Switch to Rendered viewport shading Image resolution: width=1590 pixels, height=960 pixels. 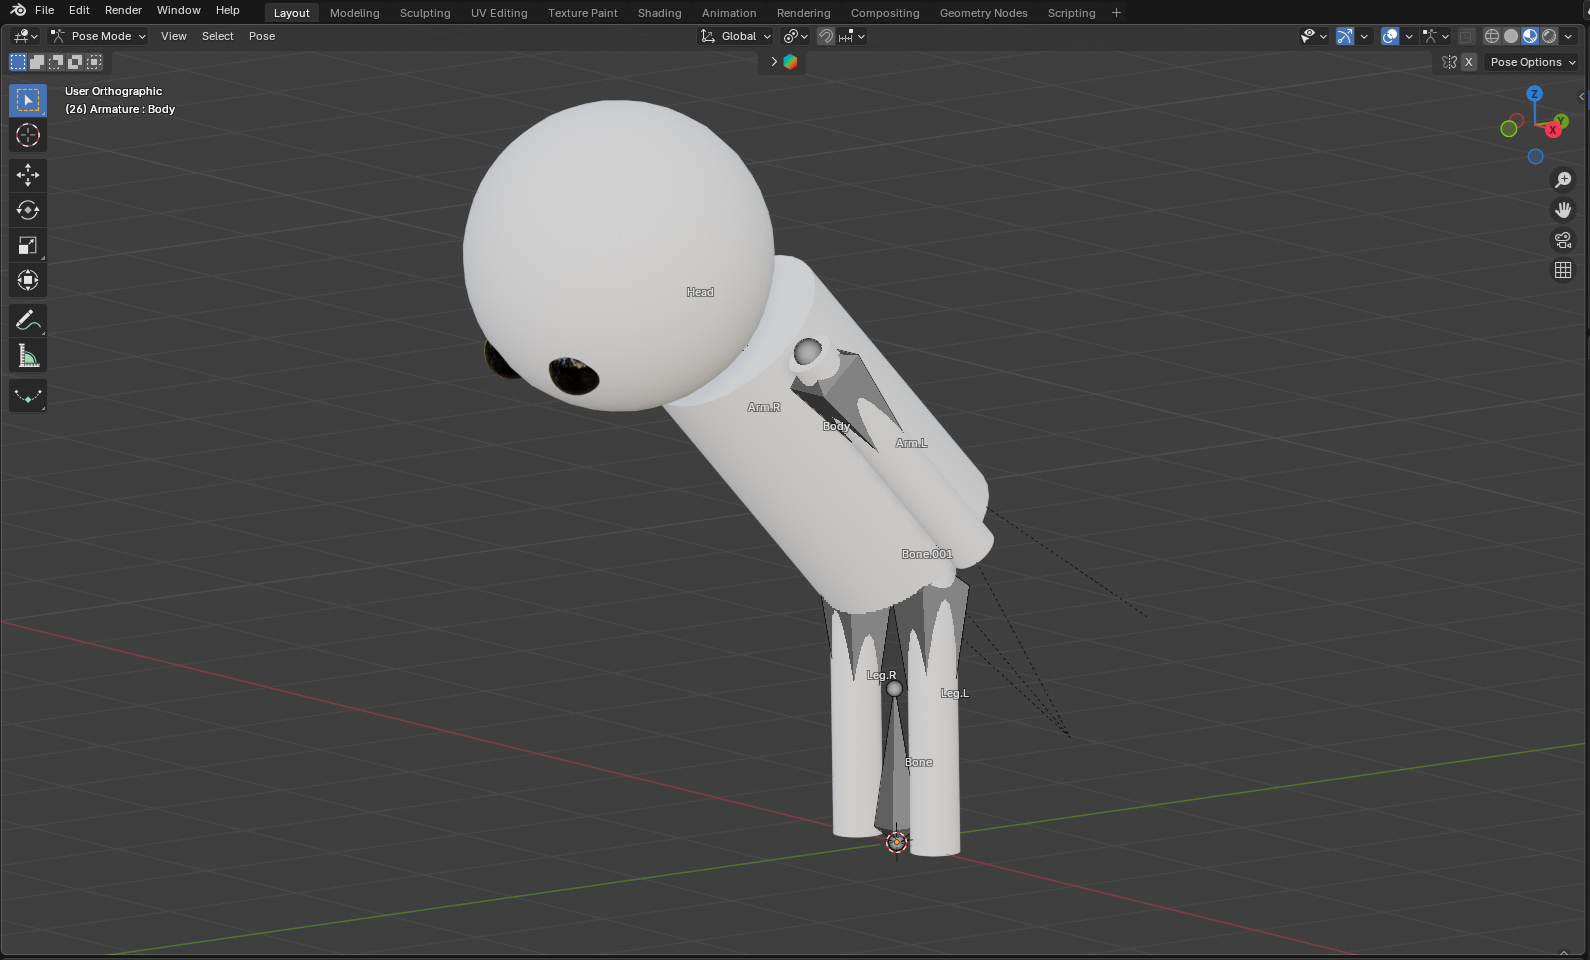(x=1549, y=36)
